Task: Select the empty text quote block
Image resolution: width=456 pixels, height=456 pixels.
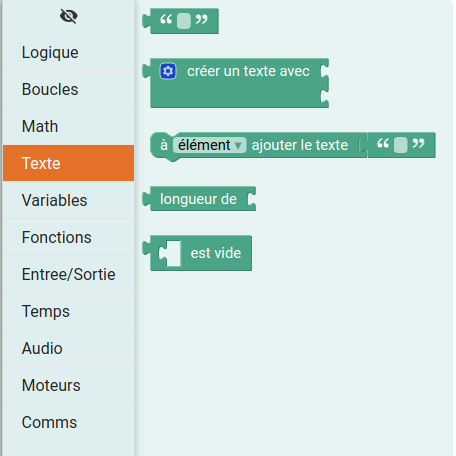Action: coord(181,21)
